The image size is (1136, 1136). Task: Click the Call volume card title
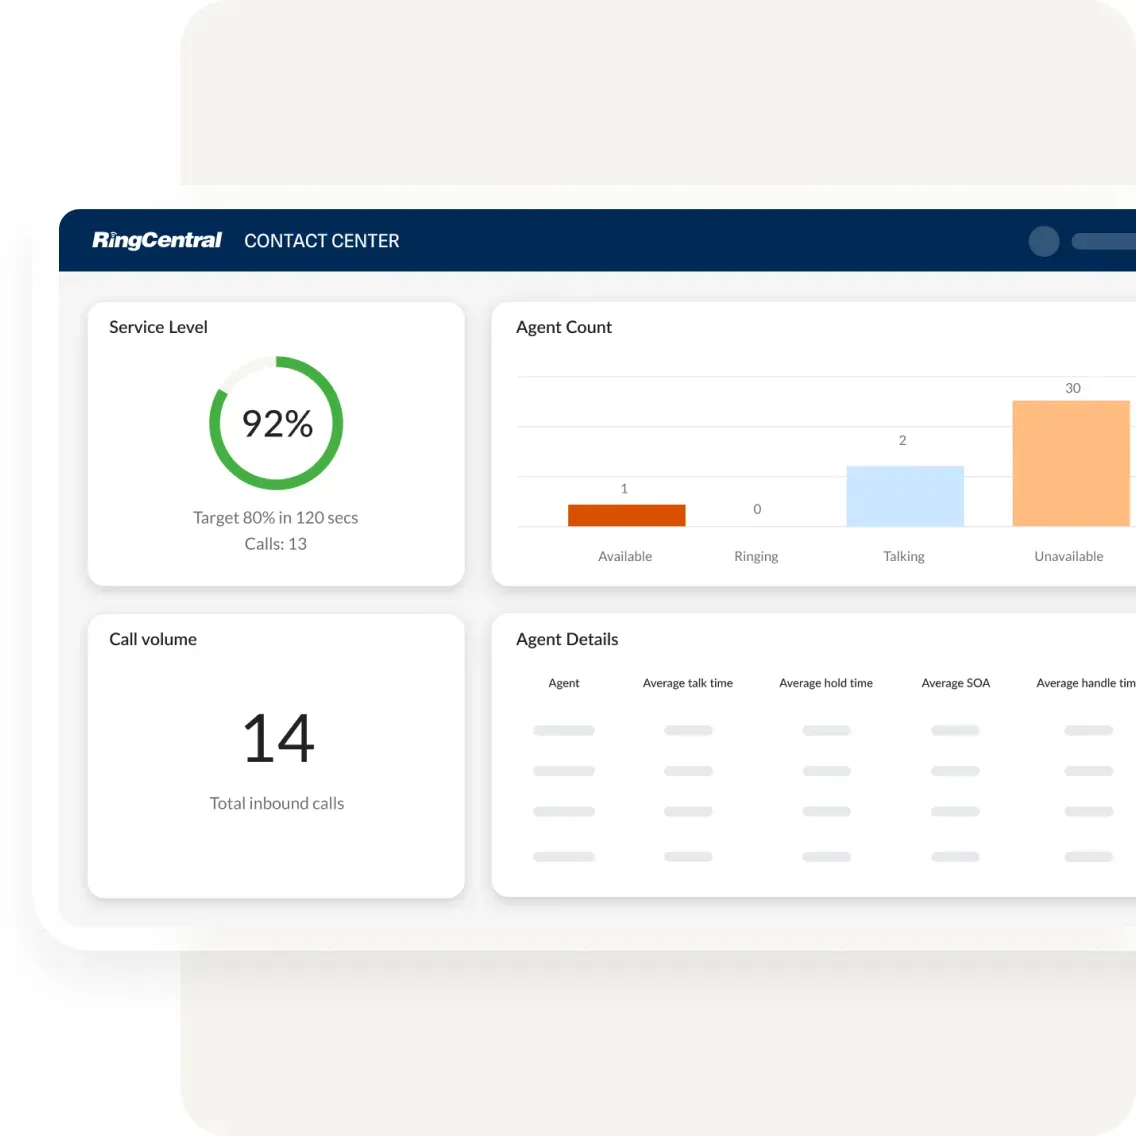(153, 639)
